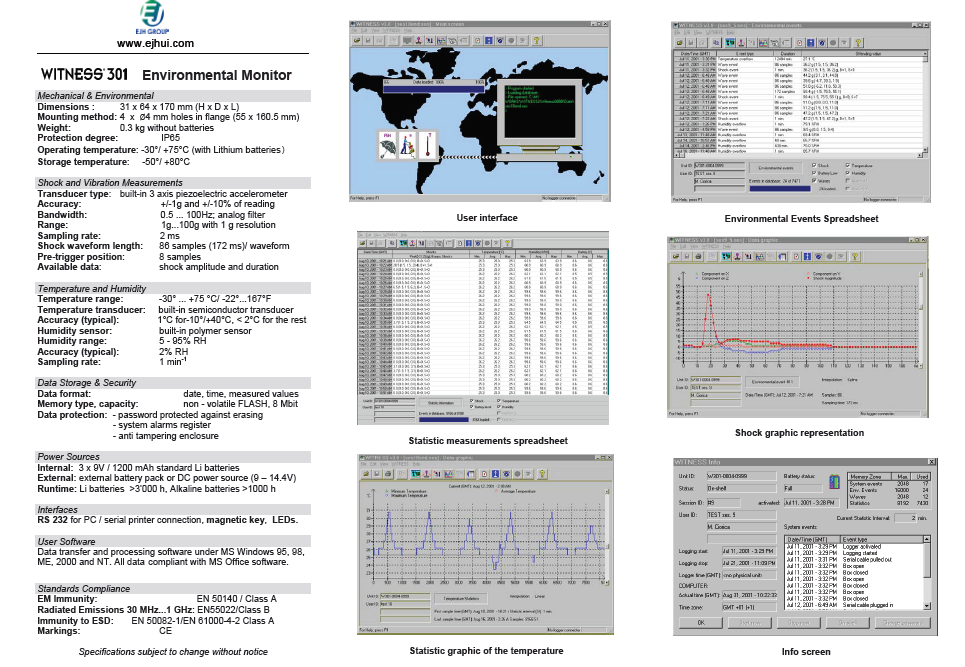Select the Serial cable pulled out event row

click(855, 559)
